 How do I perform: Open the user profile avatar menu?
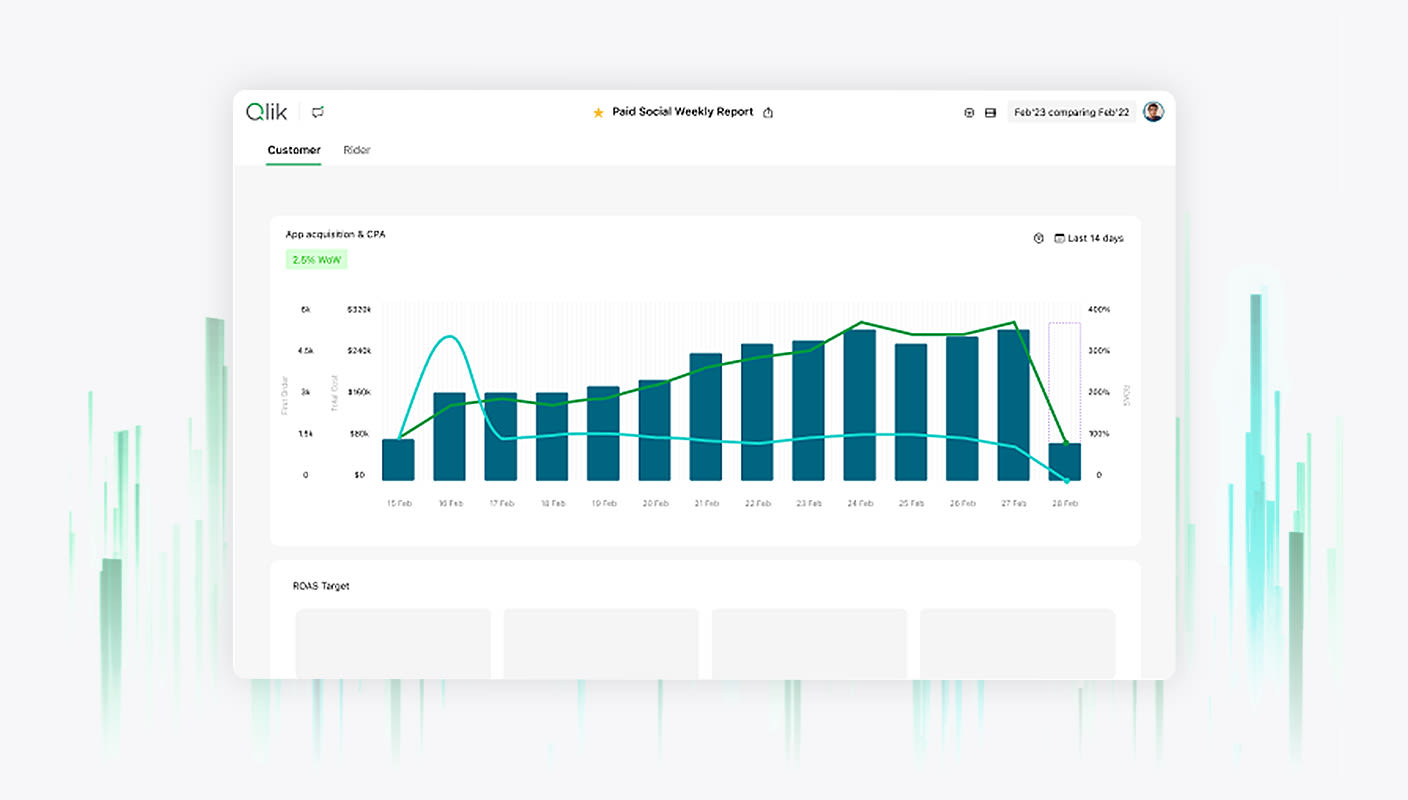click(1153, 111)
